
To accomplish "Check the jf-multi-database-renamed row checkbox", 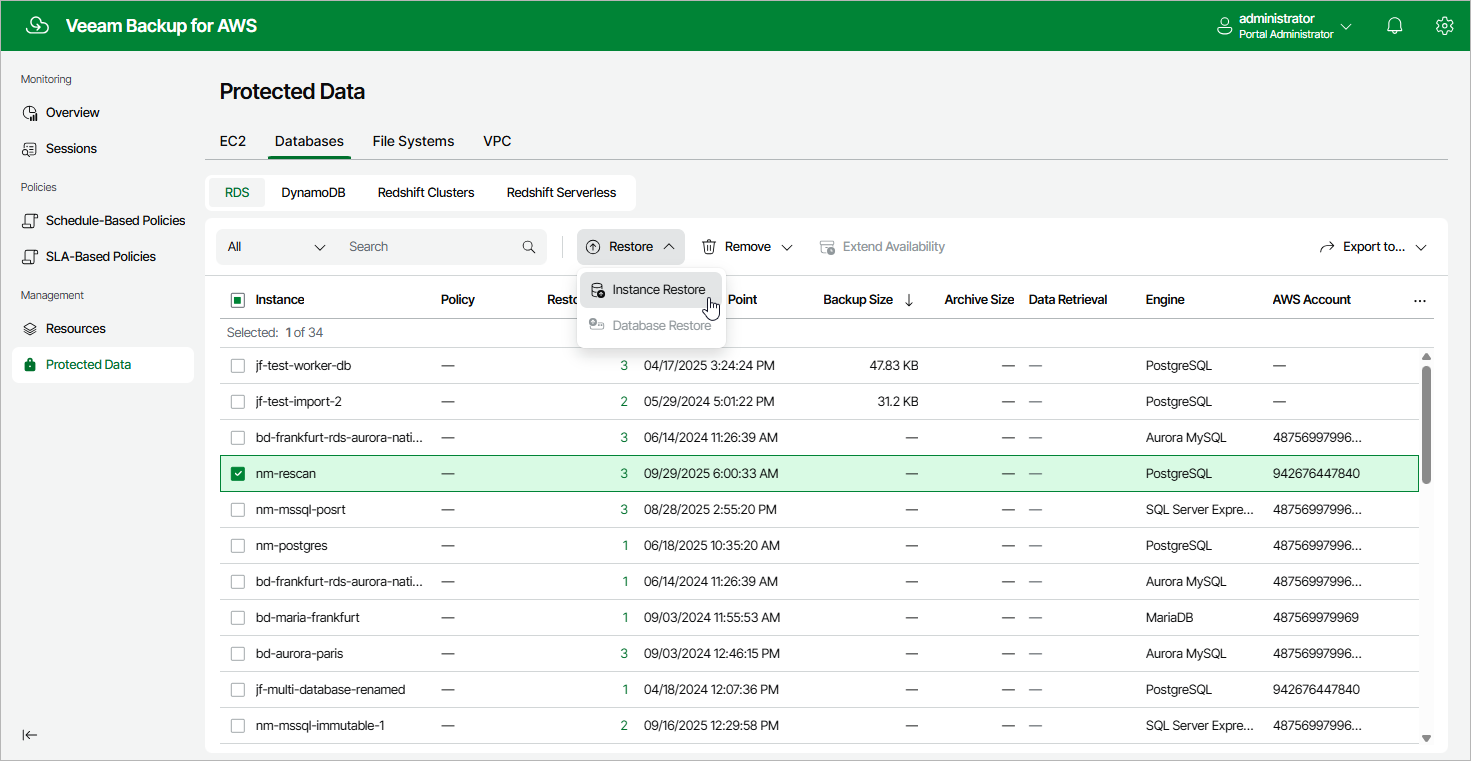I will [x=238, y=690].
